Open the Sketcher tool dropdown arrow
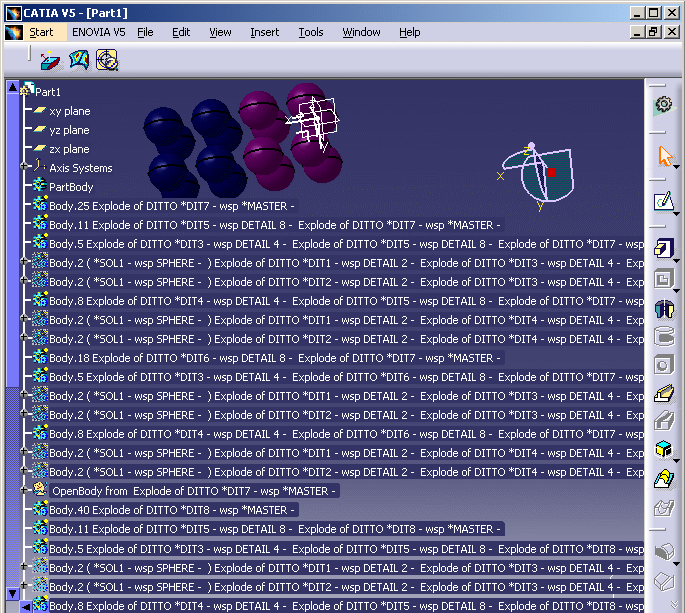The height and width of the screenshot is (613, 685). pyautogui.click(x=676, y=212)
